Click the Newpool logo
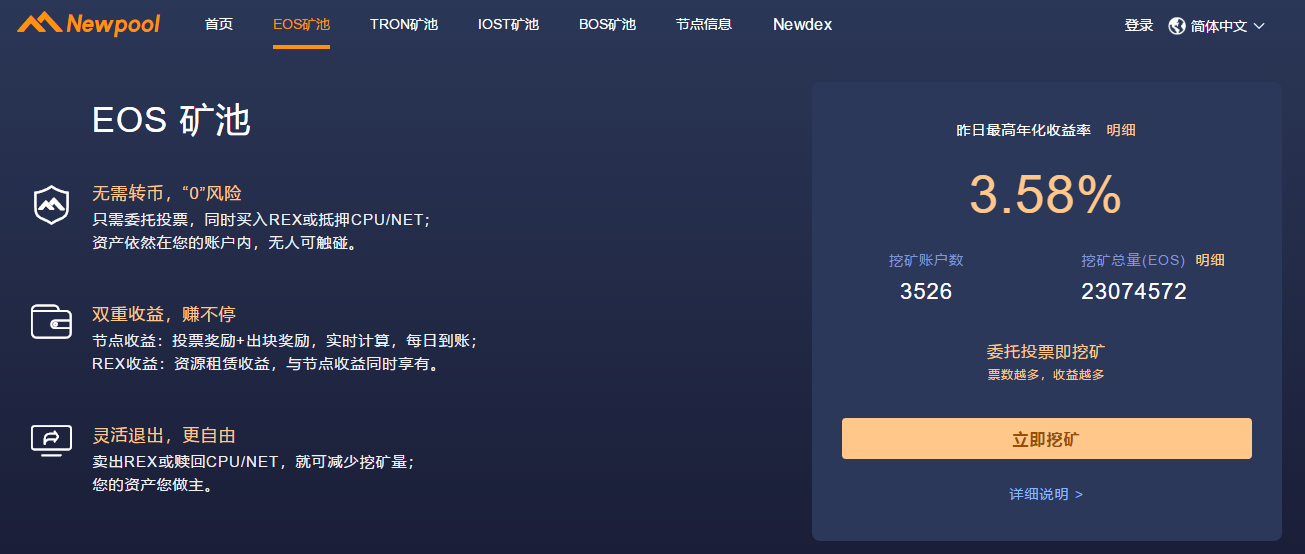This screenshot has width=1305, height=554. (89, 23)
